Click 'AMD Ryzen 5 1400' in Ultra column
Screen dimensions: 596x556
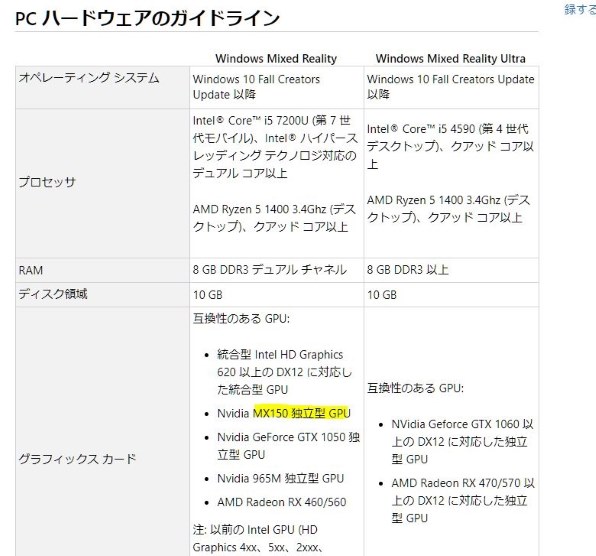(x=449, y=209)
